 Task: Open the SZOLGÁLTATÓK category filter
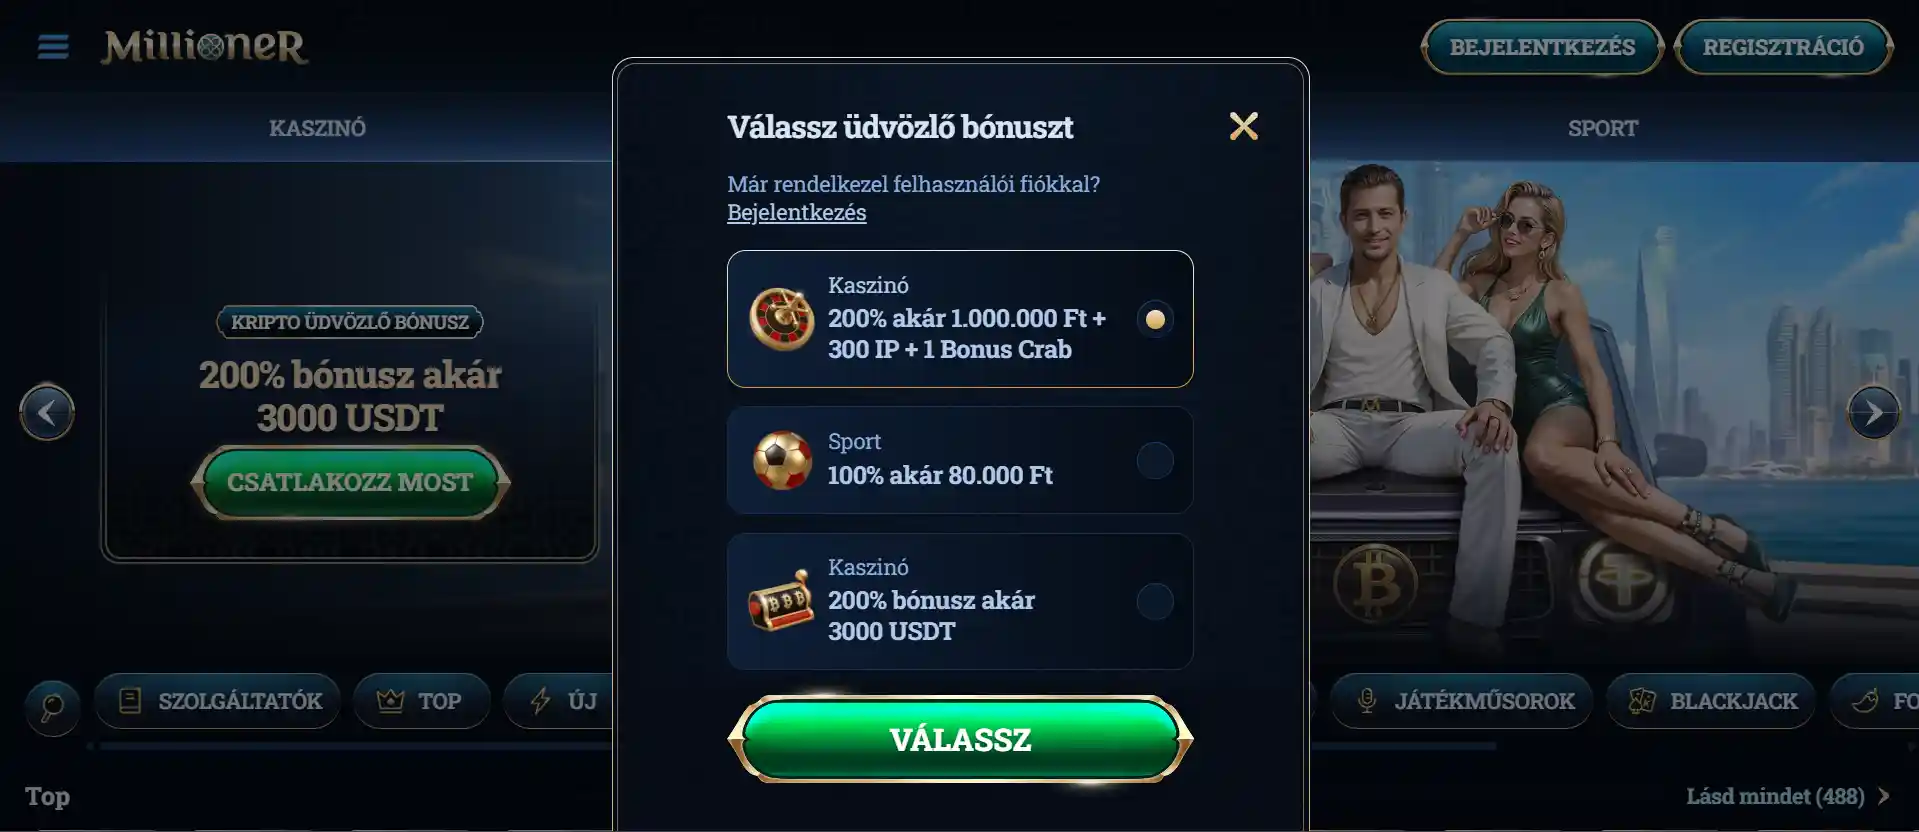click(217, 701)
